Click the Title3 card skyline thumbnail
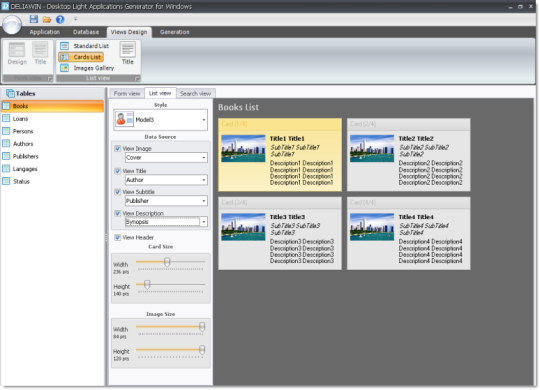Image resolution: width=540 pixels, height=390 pixels. [x=243, y=227]
